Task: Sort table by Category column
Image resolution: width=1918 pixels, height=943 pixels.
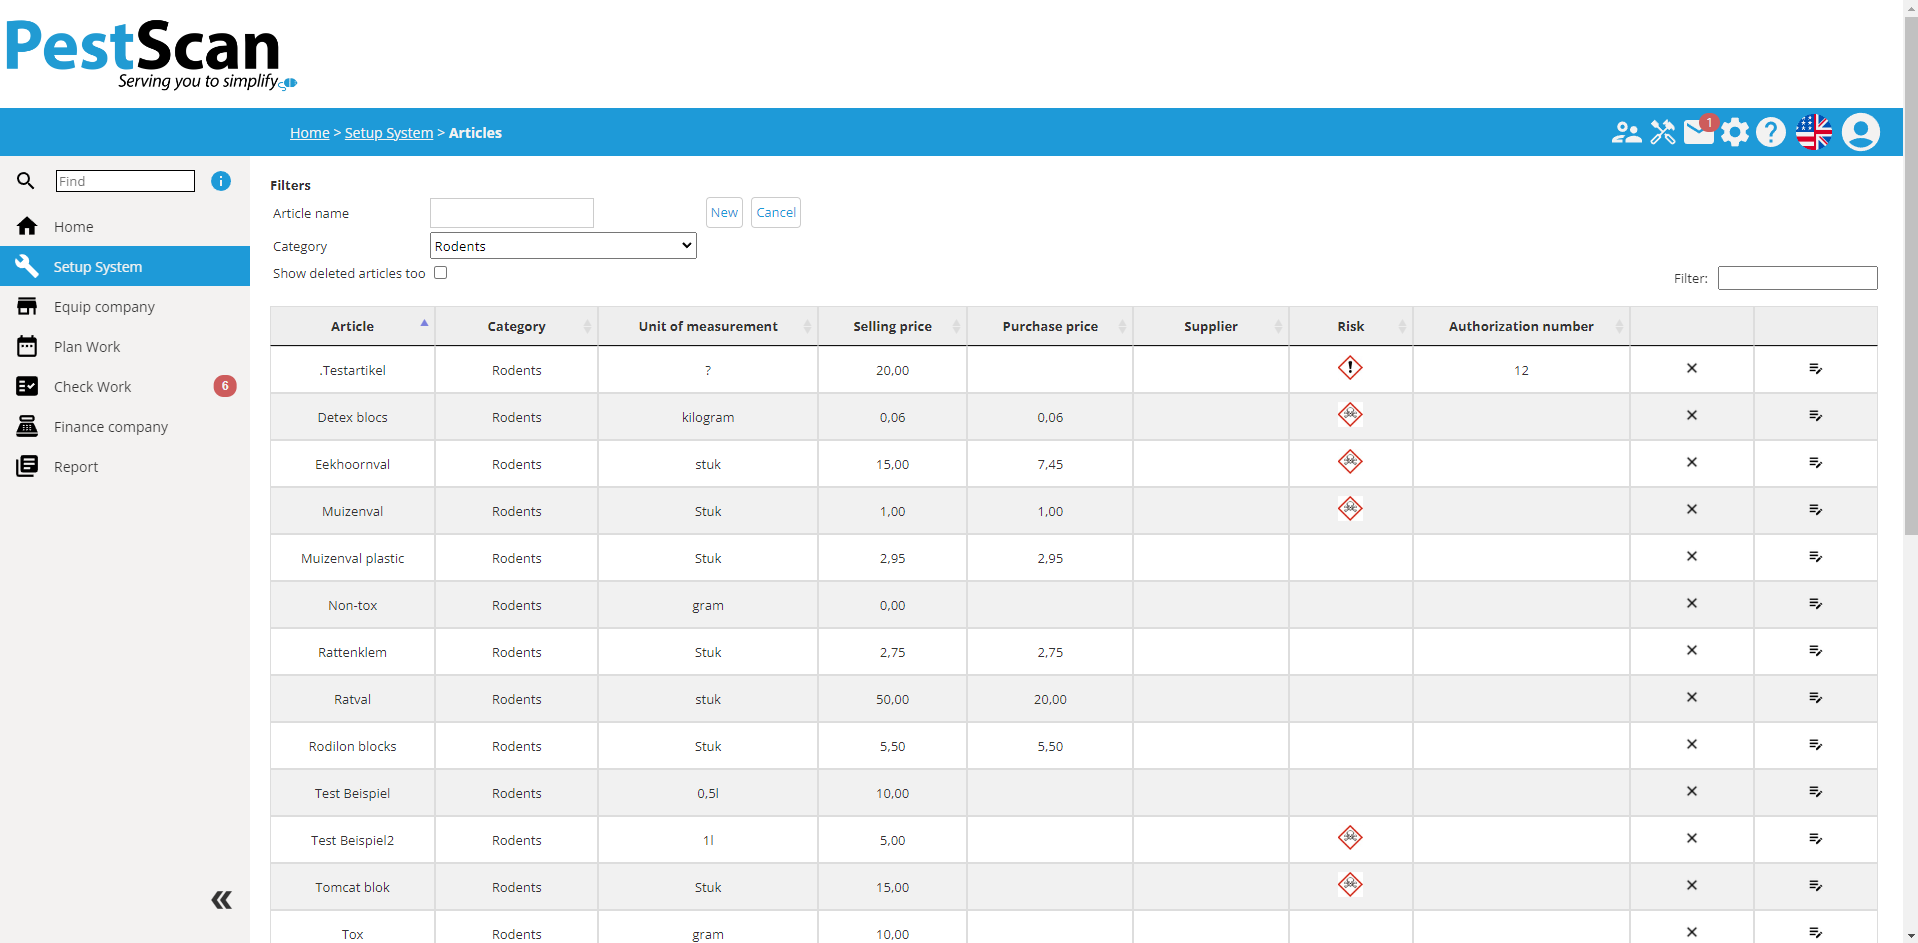Action: tap(516, 327)
